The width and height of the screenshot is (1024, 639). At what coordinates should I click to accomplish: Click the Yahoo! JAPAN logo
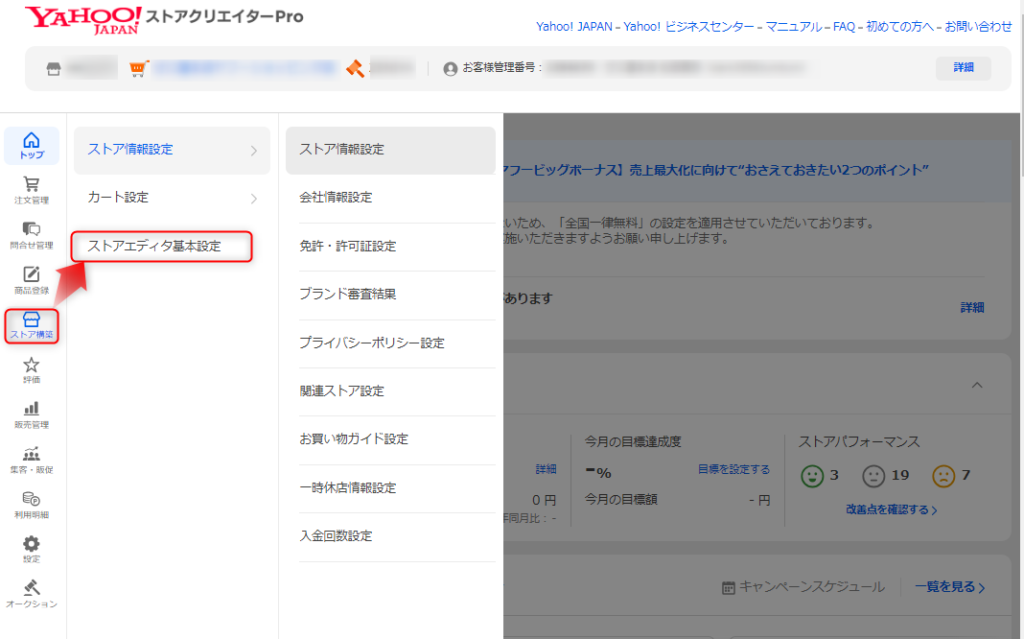pyautogui.click(x=83, y=20)
